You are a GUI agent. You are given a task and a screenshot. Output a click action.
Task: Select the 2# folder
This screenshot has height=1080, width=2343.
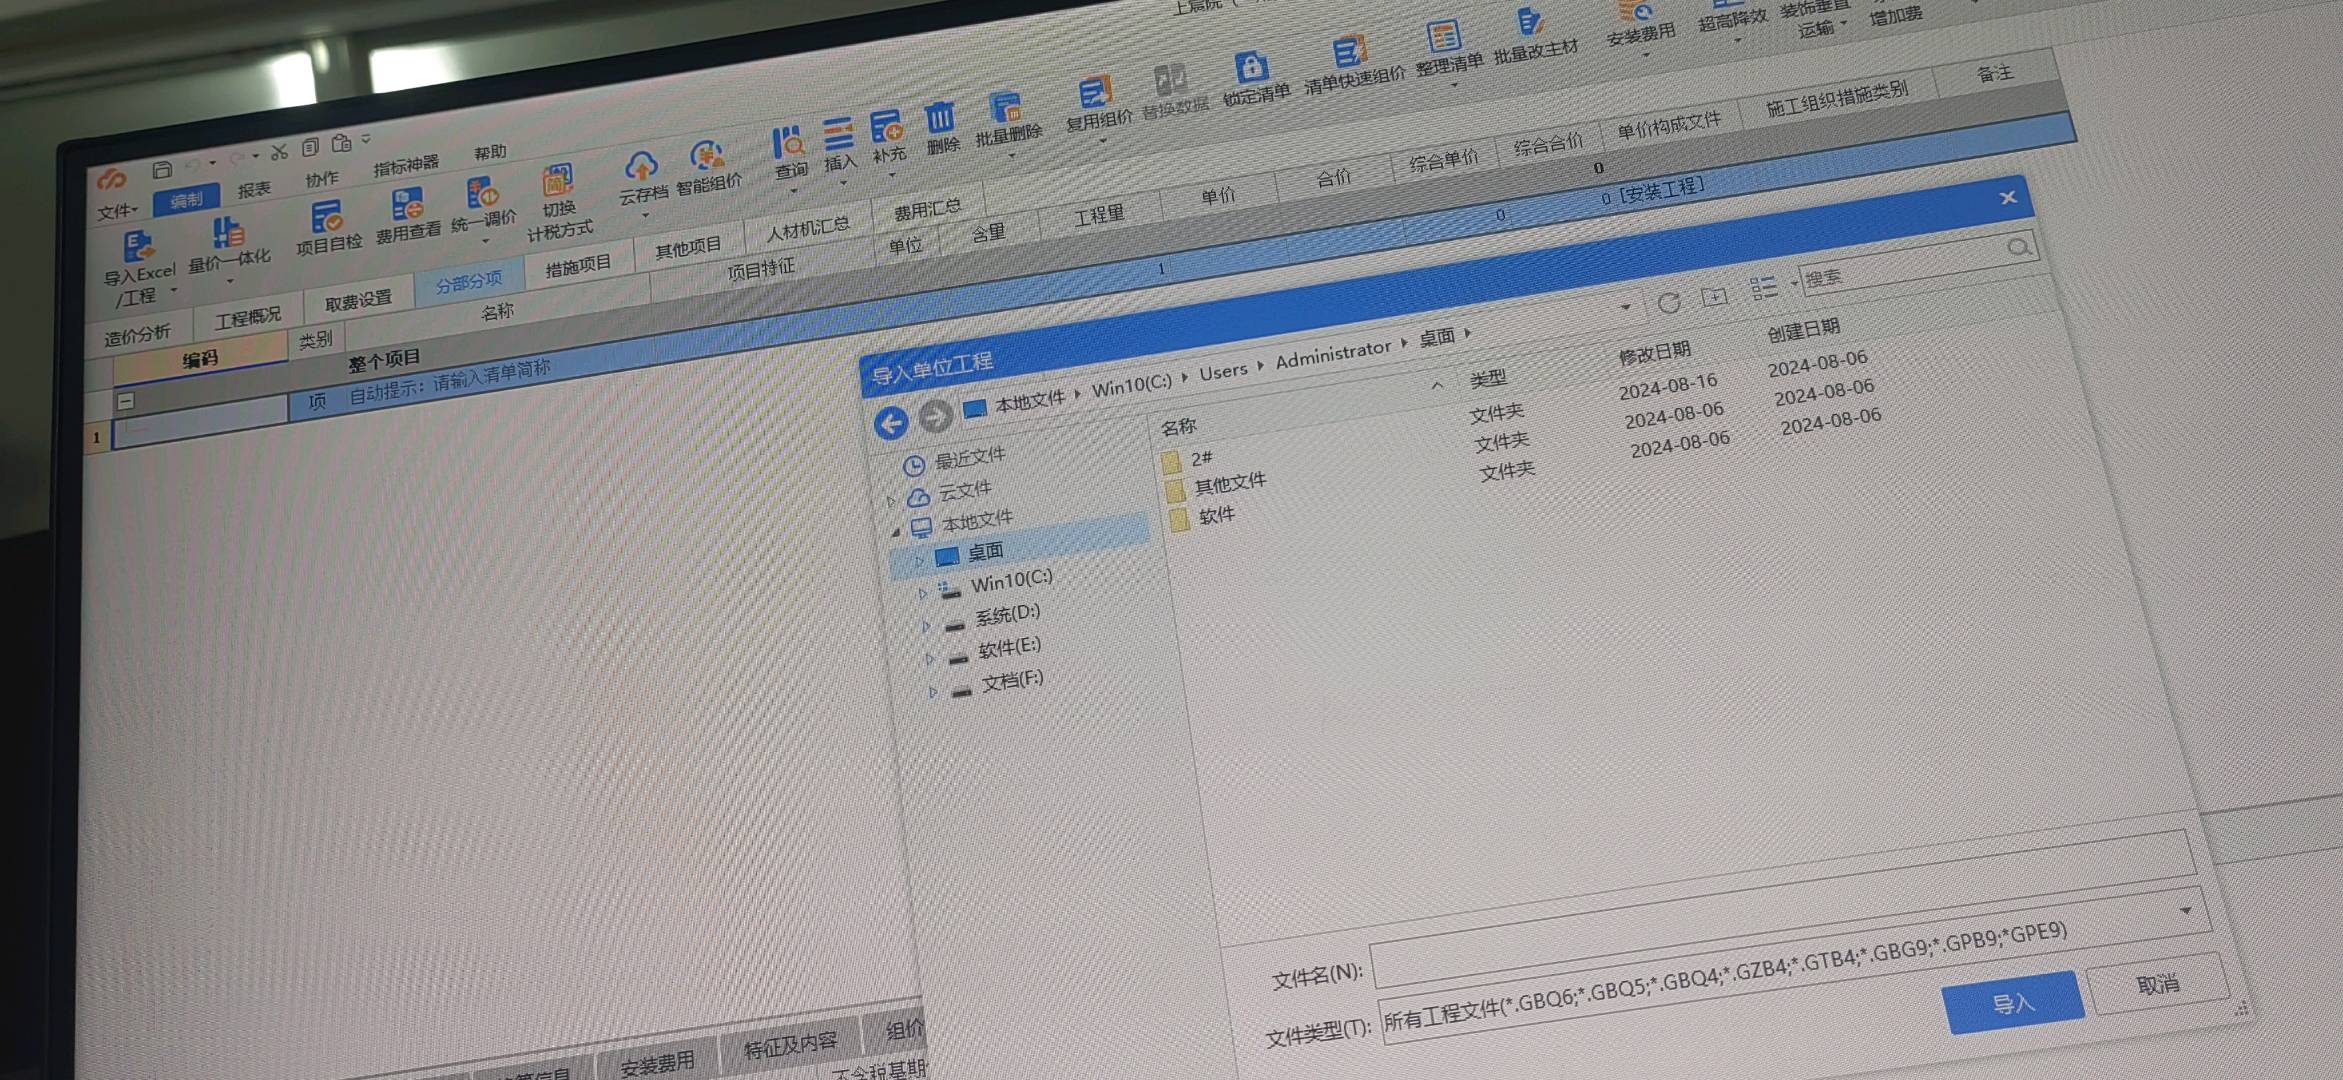coord(1201,458)
